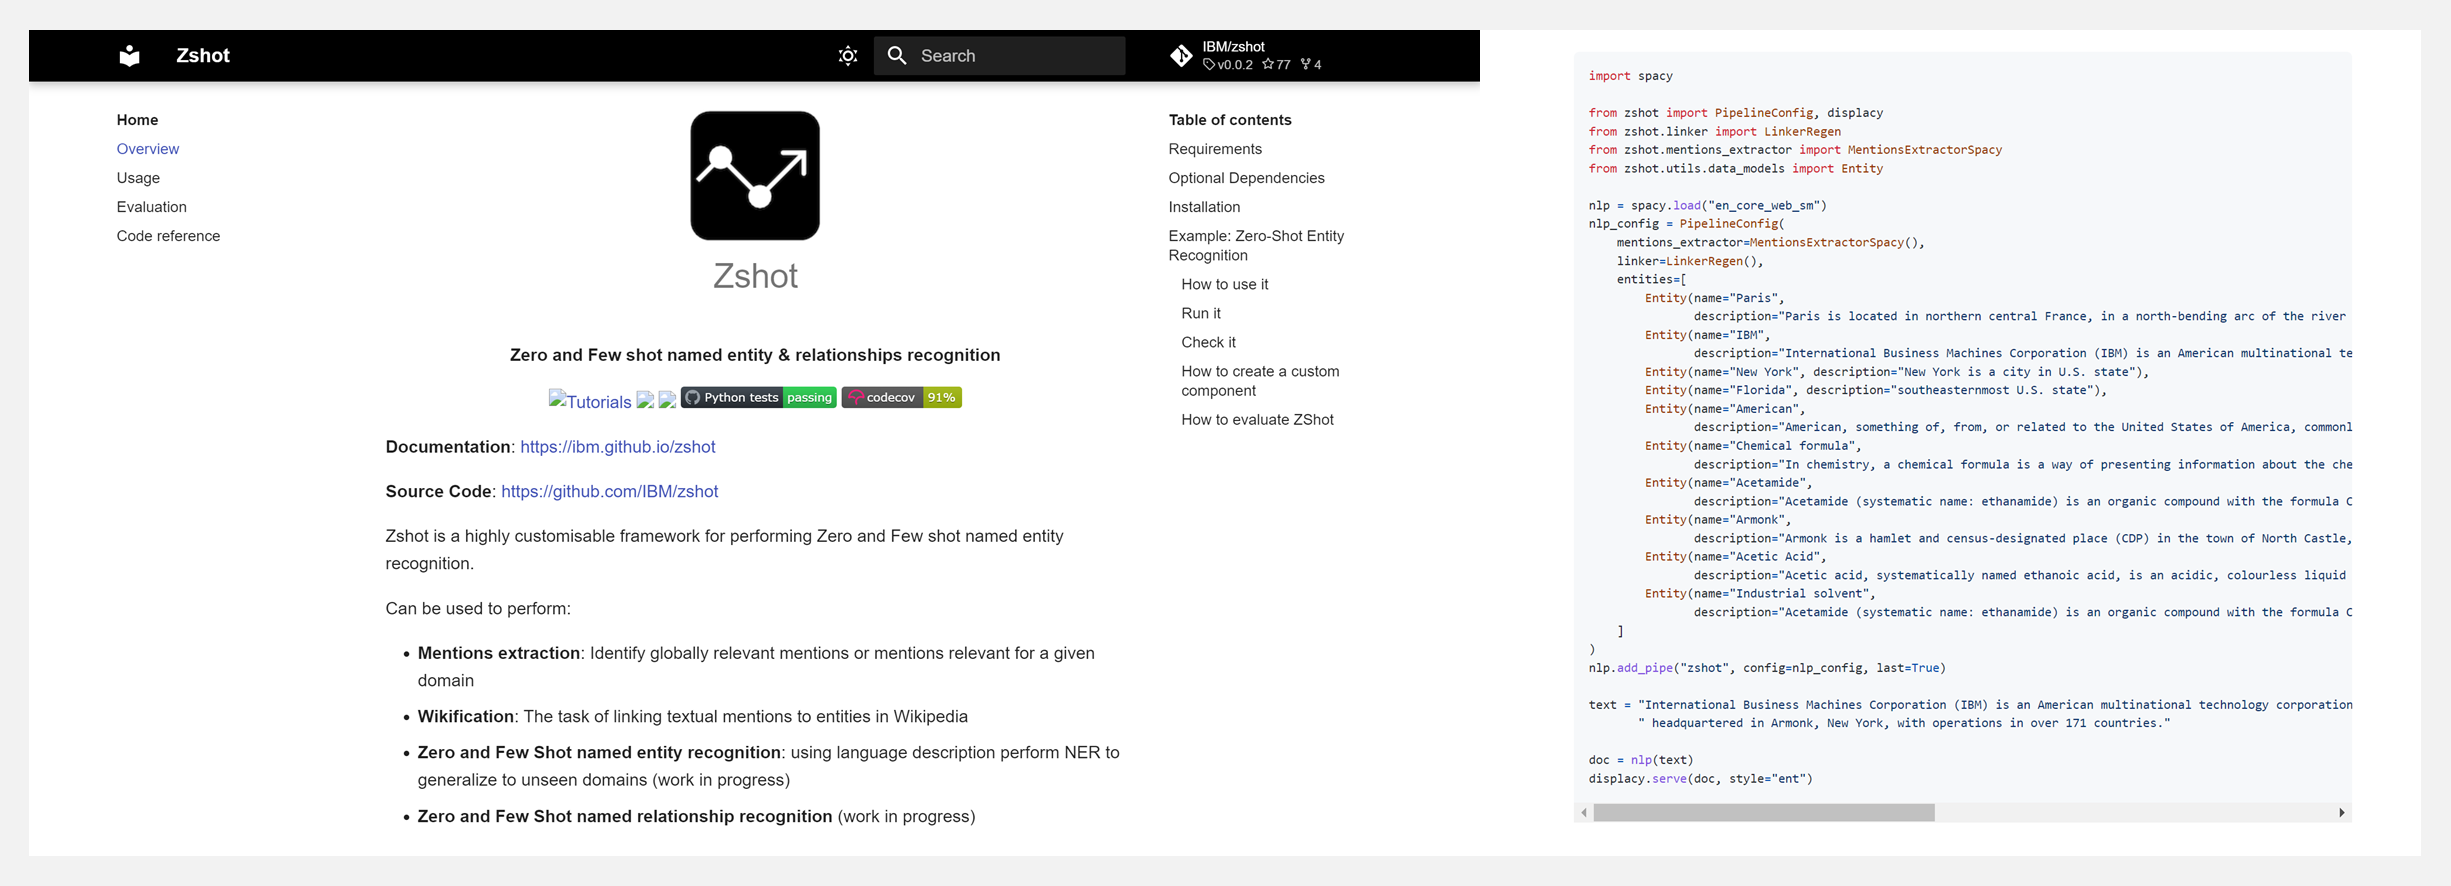Jump to Example: Zero-Shot Entity Recognition
2451x886 pixels.
[x=1256, y=245]
